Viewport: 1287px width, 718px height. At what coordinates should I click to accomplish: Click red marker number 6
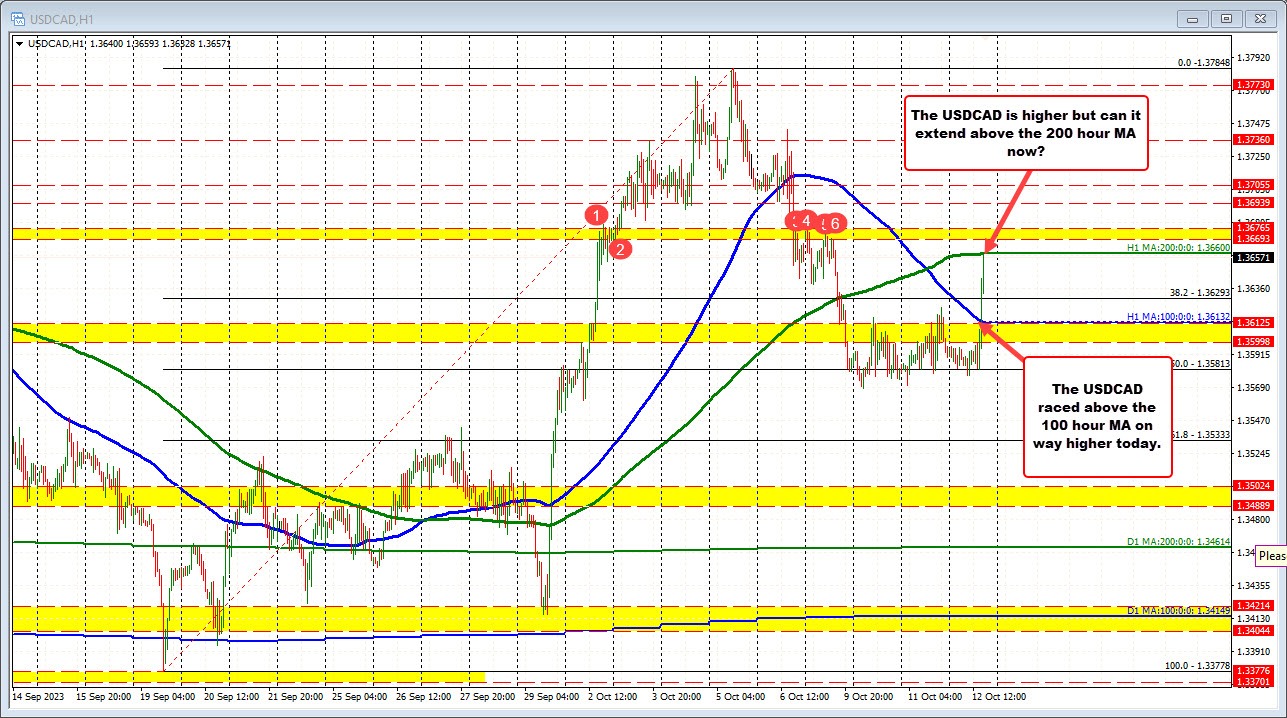click(x=836, y=223)
